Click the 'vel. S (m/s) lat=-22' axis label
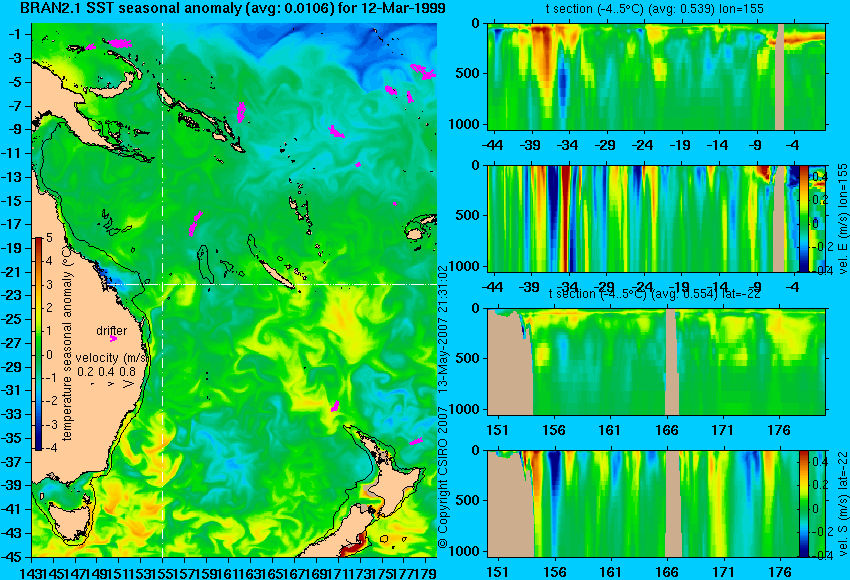Screen dimensions: 850x580 (842, 503)
